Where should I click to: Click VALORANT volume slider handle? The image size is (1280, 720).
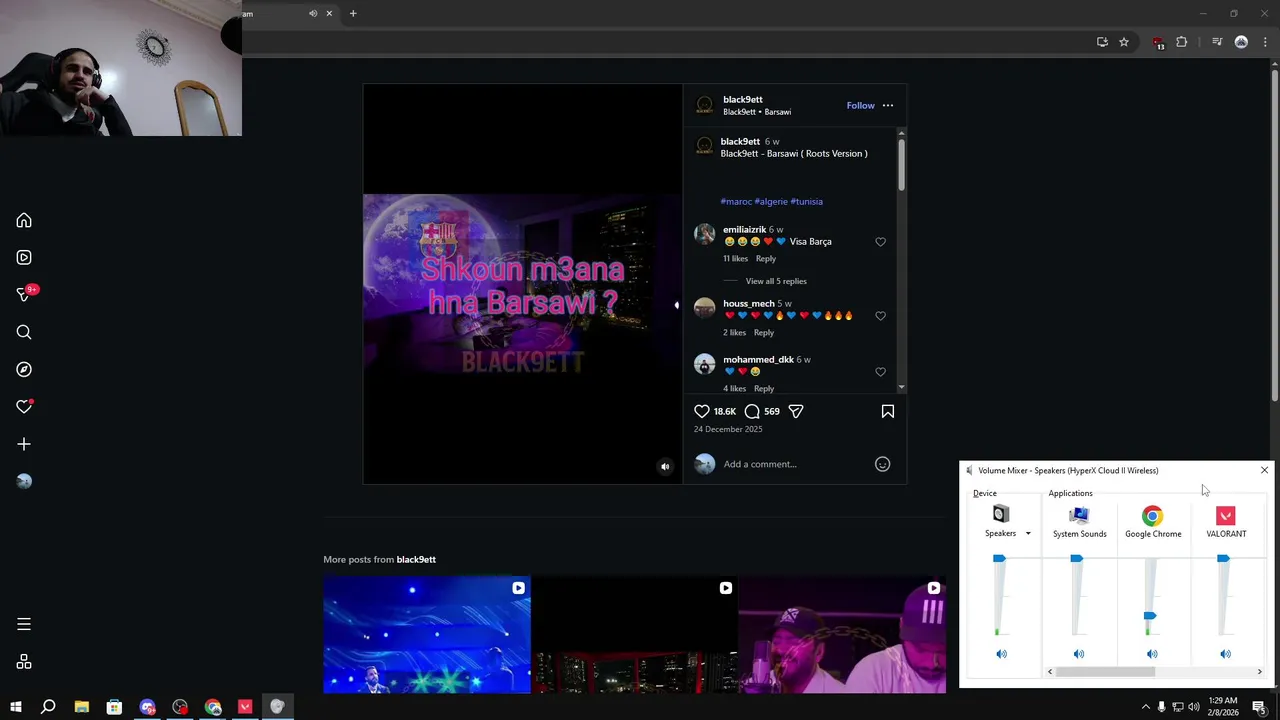click(1223, 559)
